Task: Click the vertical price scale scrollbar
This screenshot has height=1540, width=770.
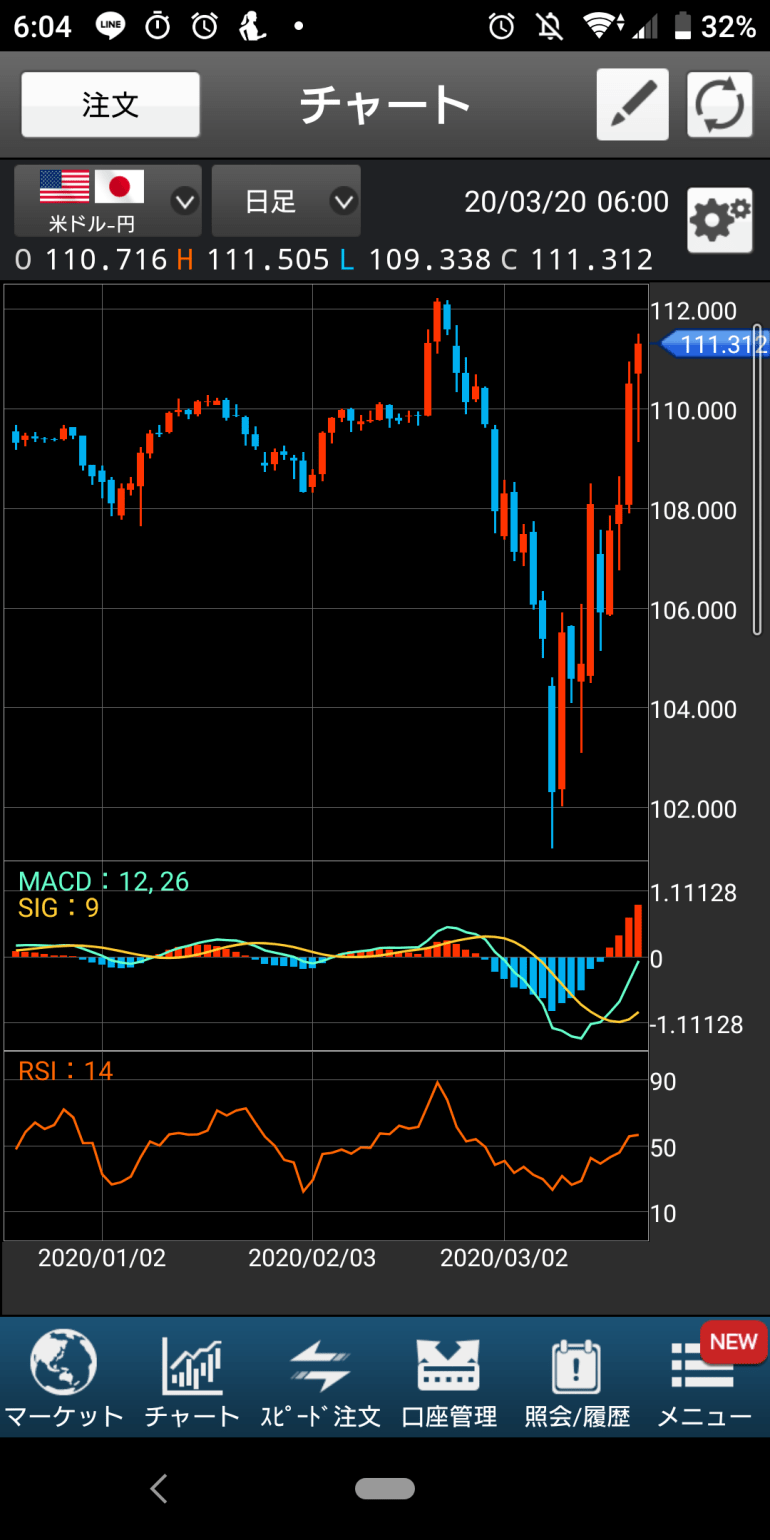Action: pyautogui.click(x=757, y=480)
